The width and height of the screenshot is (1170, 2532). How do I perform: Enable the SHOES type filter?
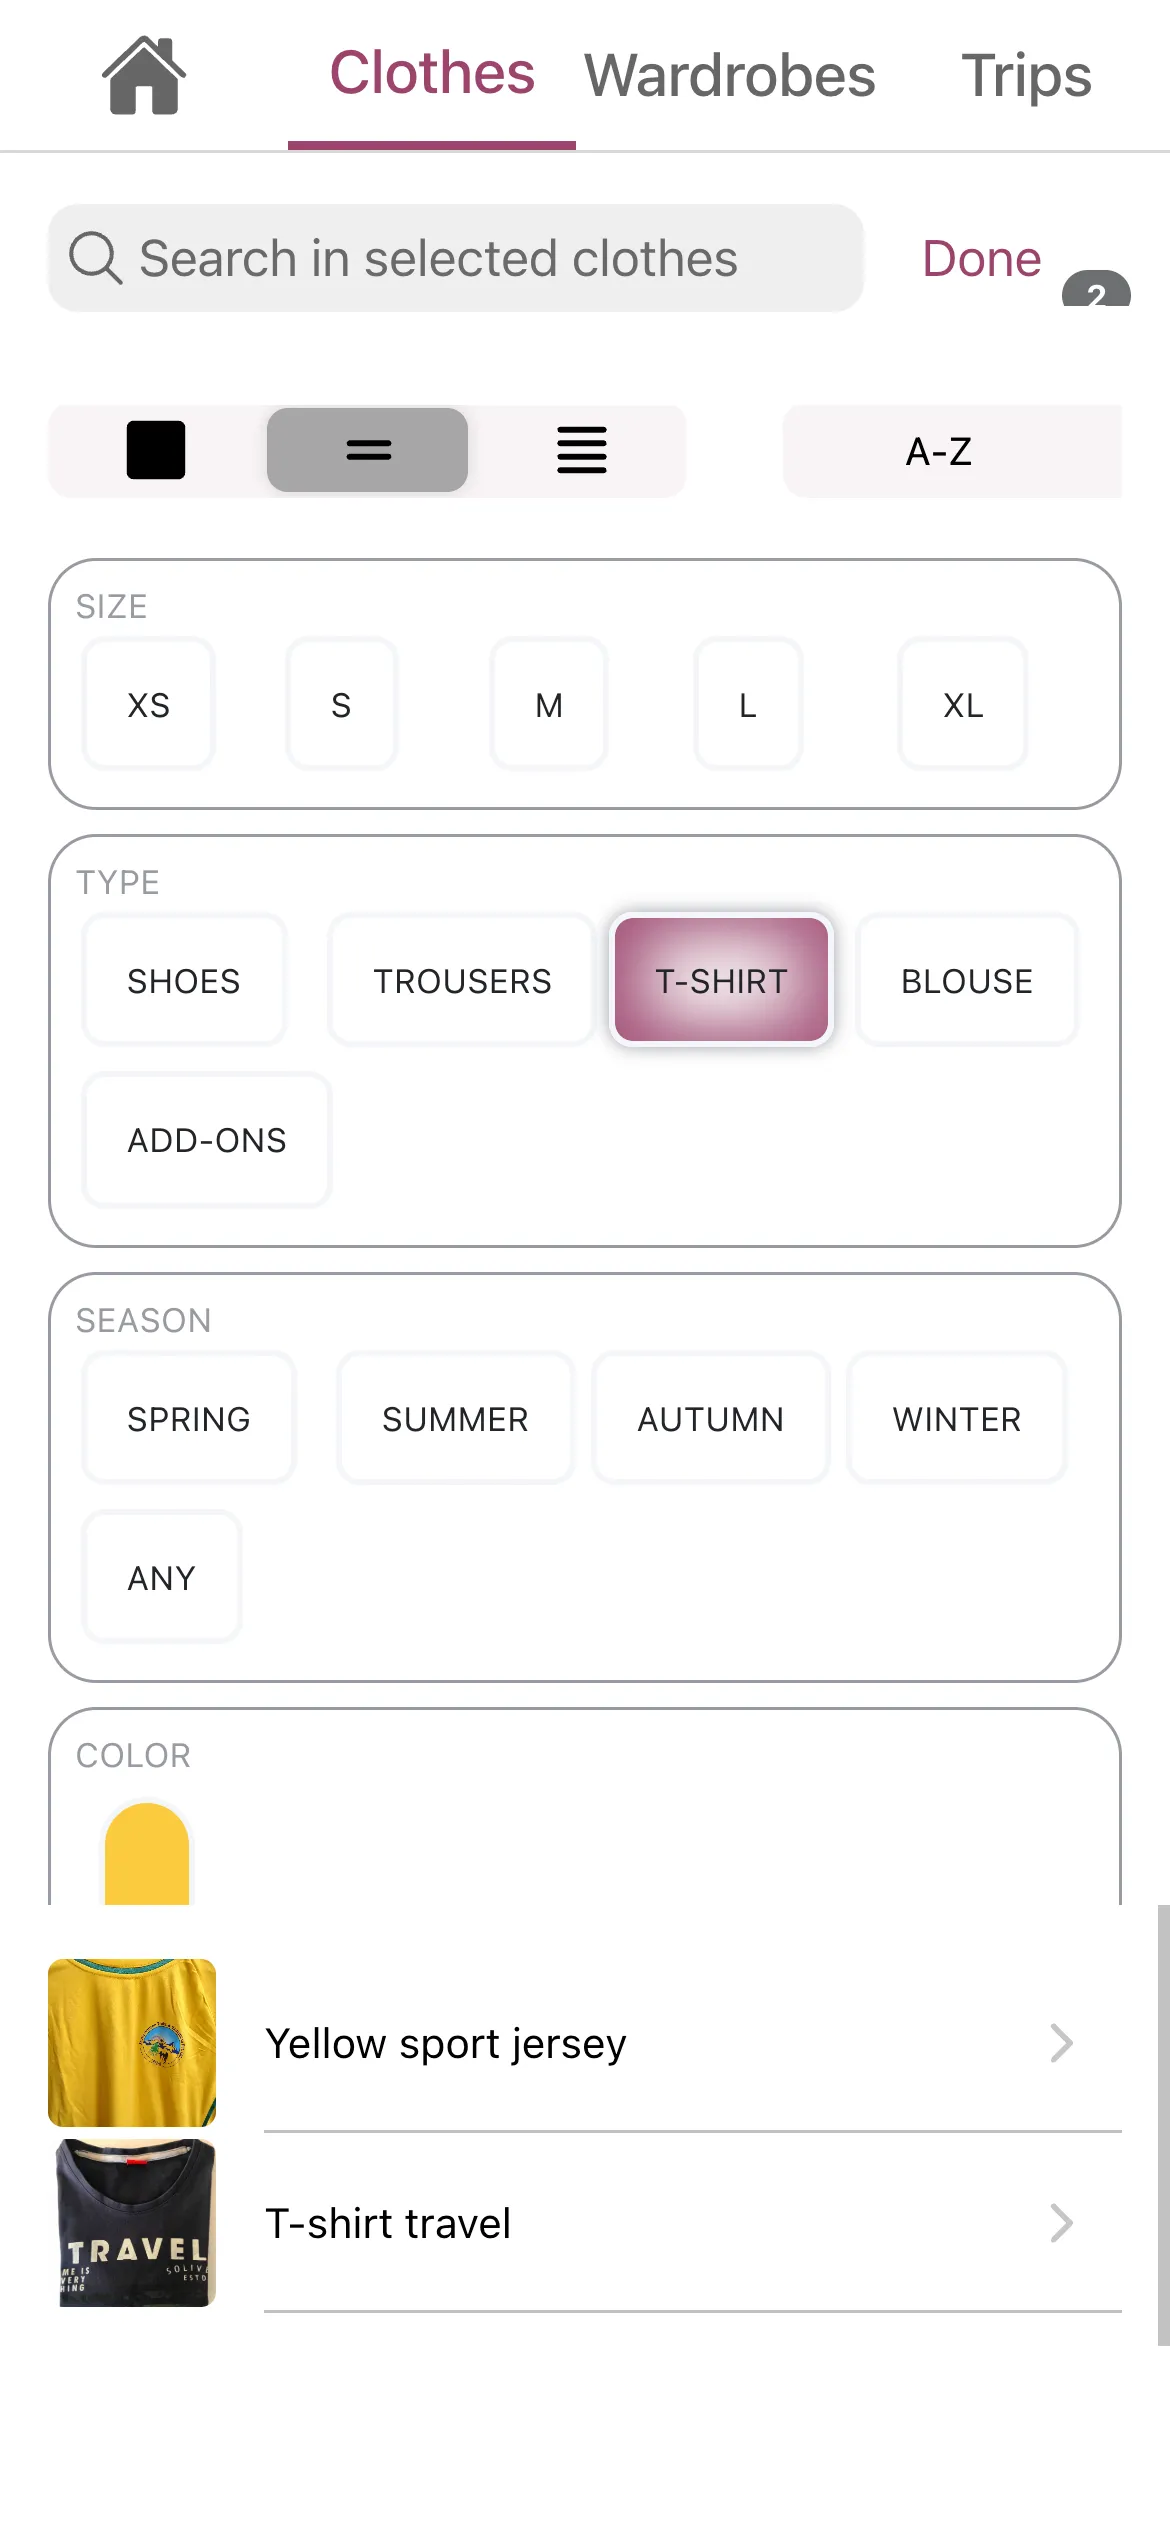184,981
